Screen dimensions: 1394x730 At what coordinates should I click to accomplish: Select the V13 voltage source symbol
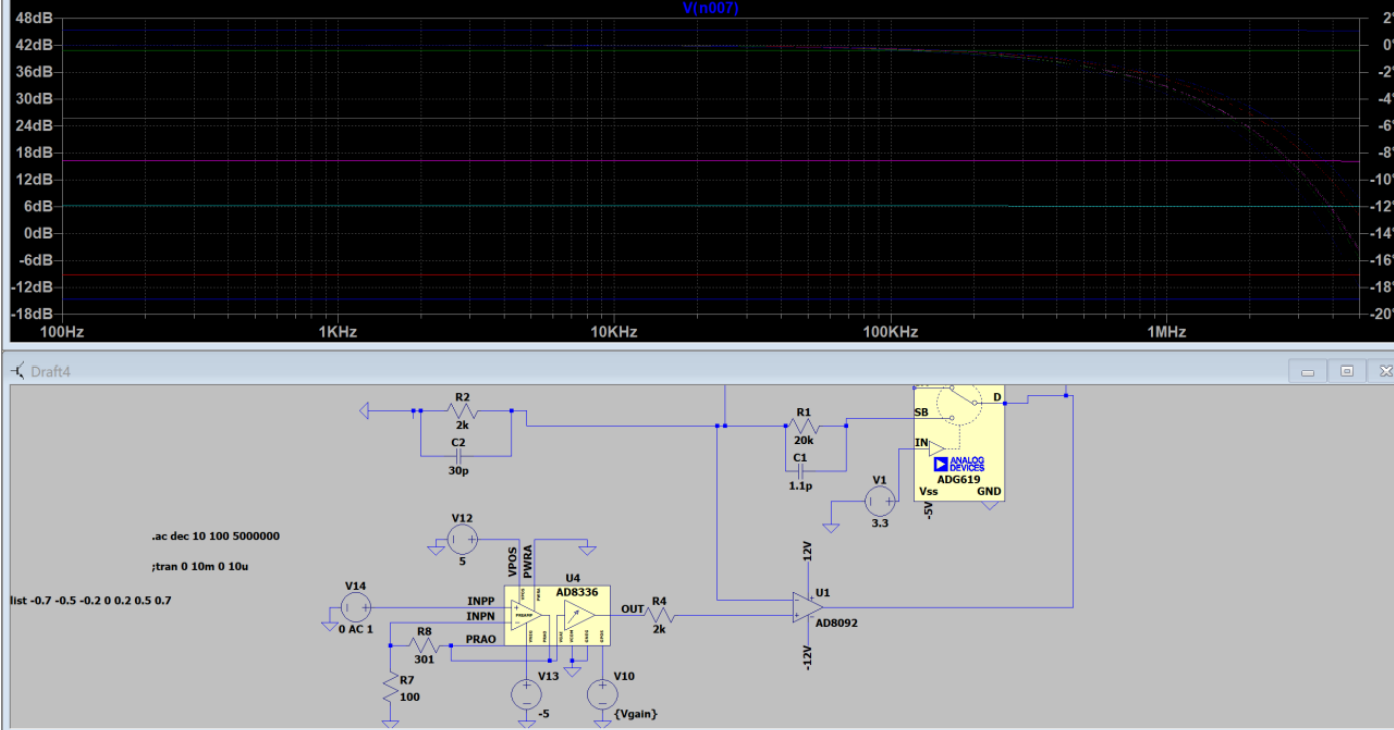525,693
